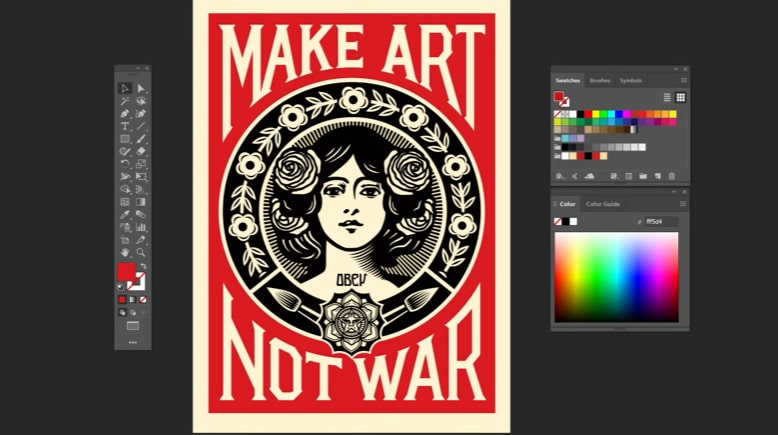Image resolution: width=778 pixels, height=435 pixels.
Task: Select the Shape Builder tool
Action: click(125, 189)
